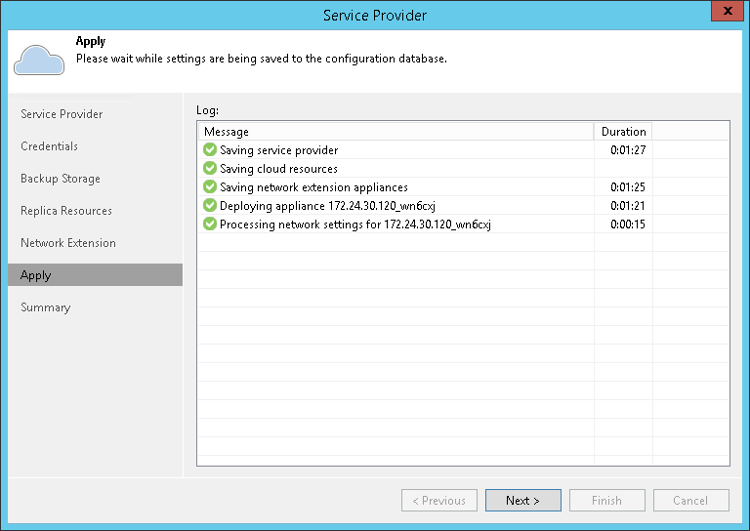The width and height of the screenshot is (750, 531).
Task: Click success icon for Saving cloud resources
Action: tap(210, 169)
